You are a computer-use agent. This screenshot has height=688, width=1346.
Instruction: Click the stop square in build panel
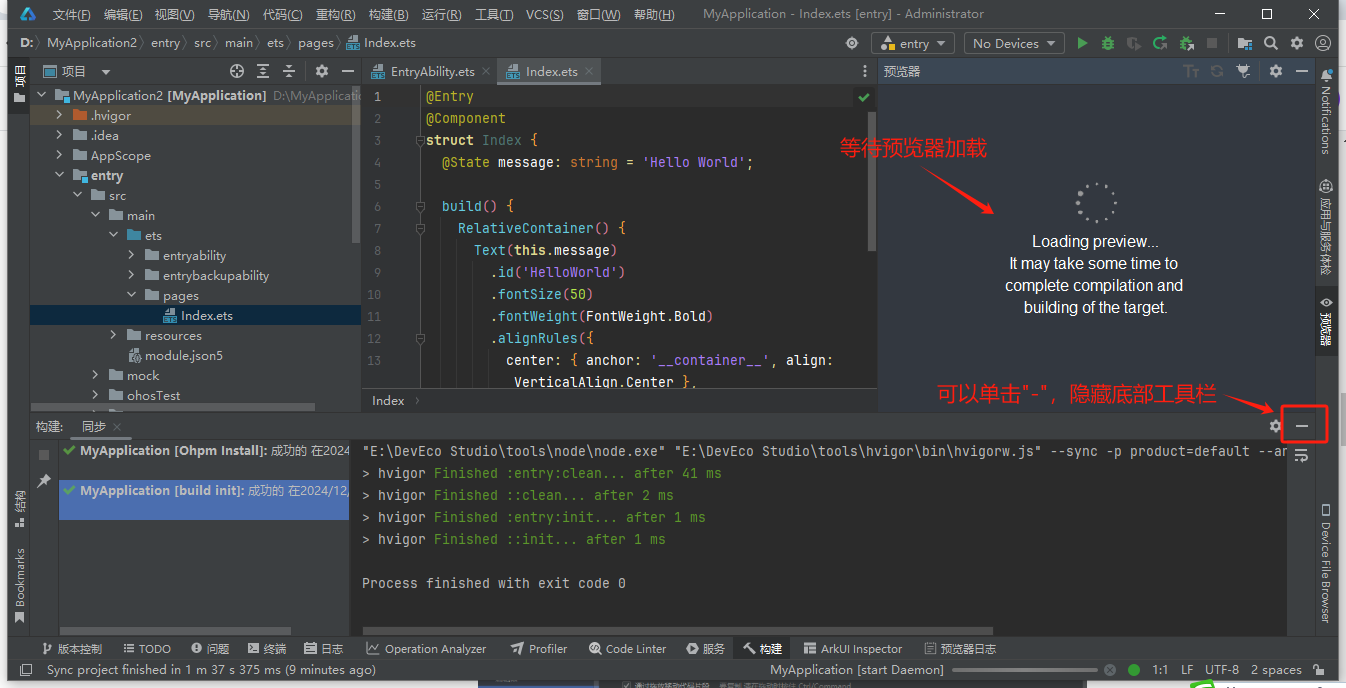click(x=44, y=455)
